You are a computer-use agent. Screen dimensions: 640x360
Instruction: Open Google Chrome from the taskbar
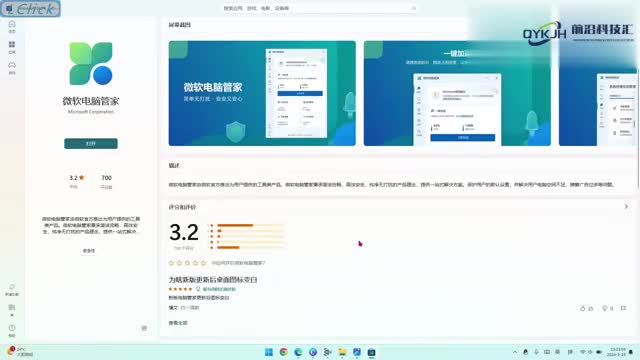coord(283,352)
